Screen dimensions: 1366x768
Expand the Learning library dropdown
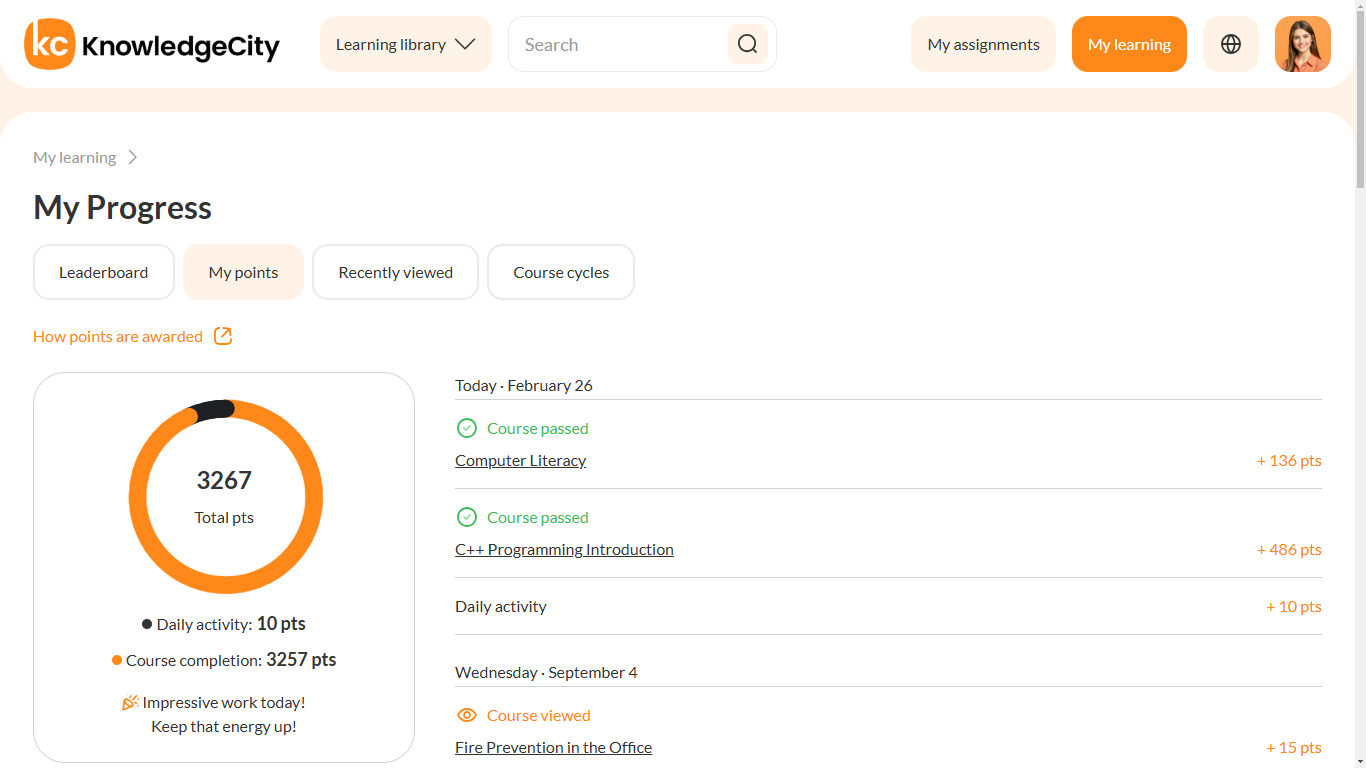[x=405, y=44]
